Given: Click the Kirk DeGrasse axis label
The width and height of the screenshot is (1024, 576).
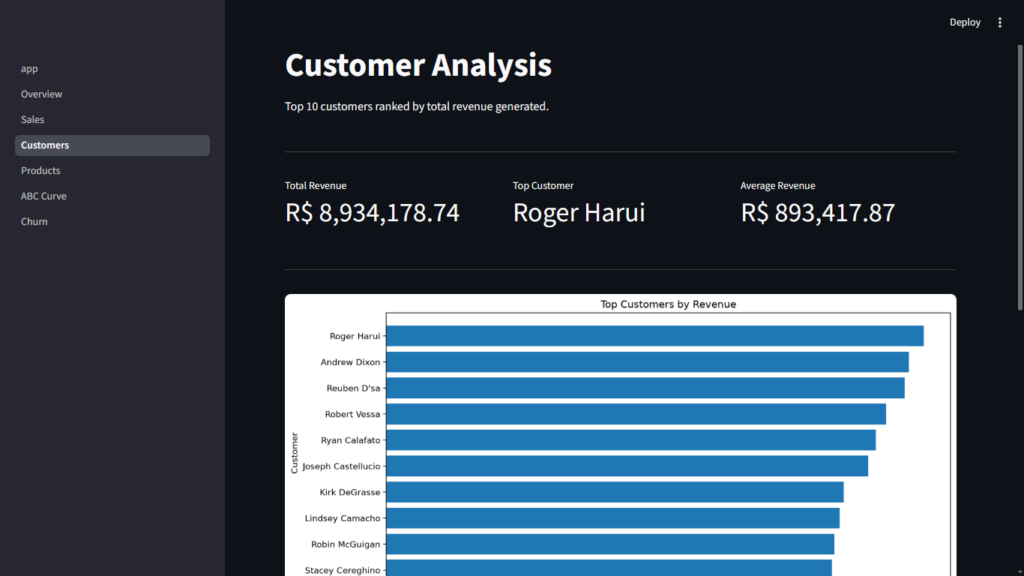Looking at the screenshot, I should [x=350, y=492].
